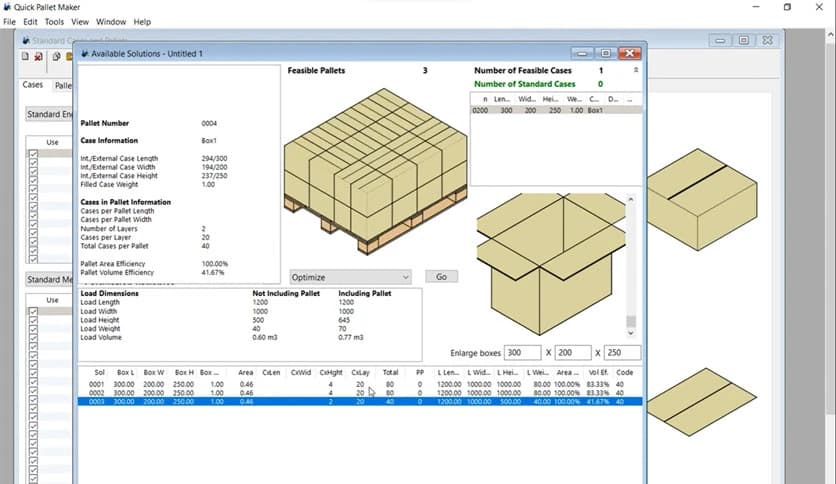Toggle the second checkbox in the upper Use list

pos(34,163)
